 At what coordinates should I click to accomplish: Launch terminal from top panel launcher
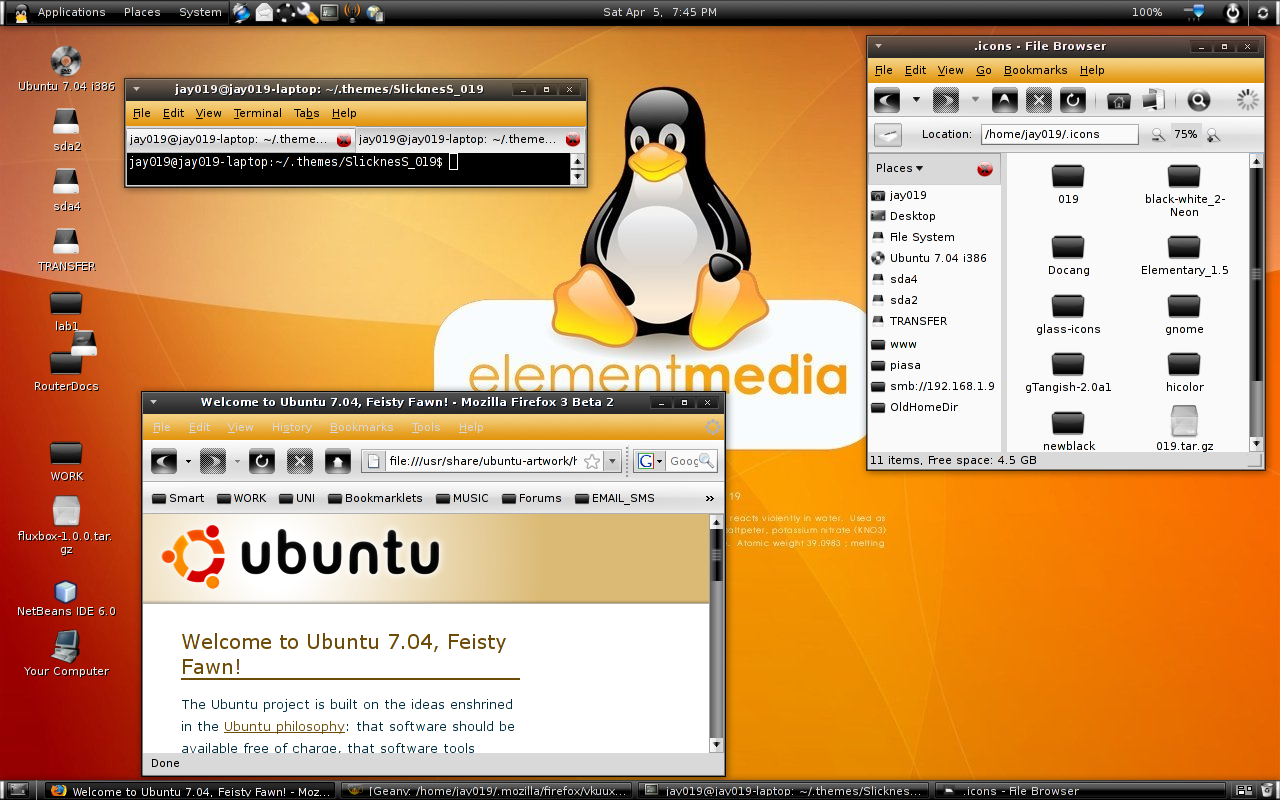[329, 12]
